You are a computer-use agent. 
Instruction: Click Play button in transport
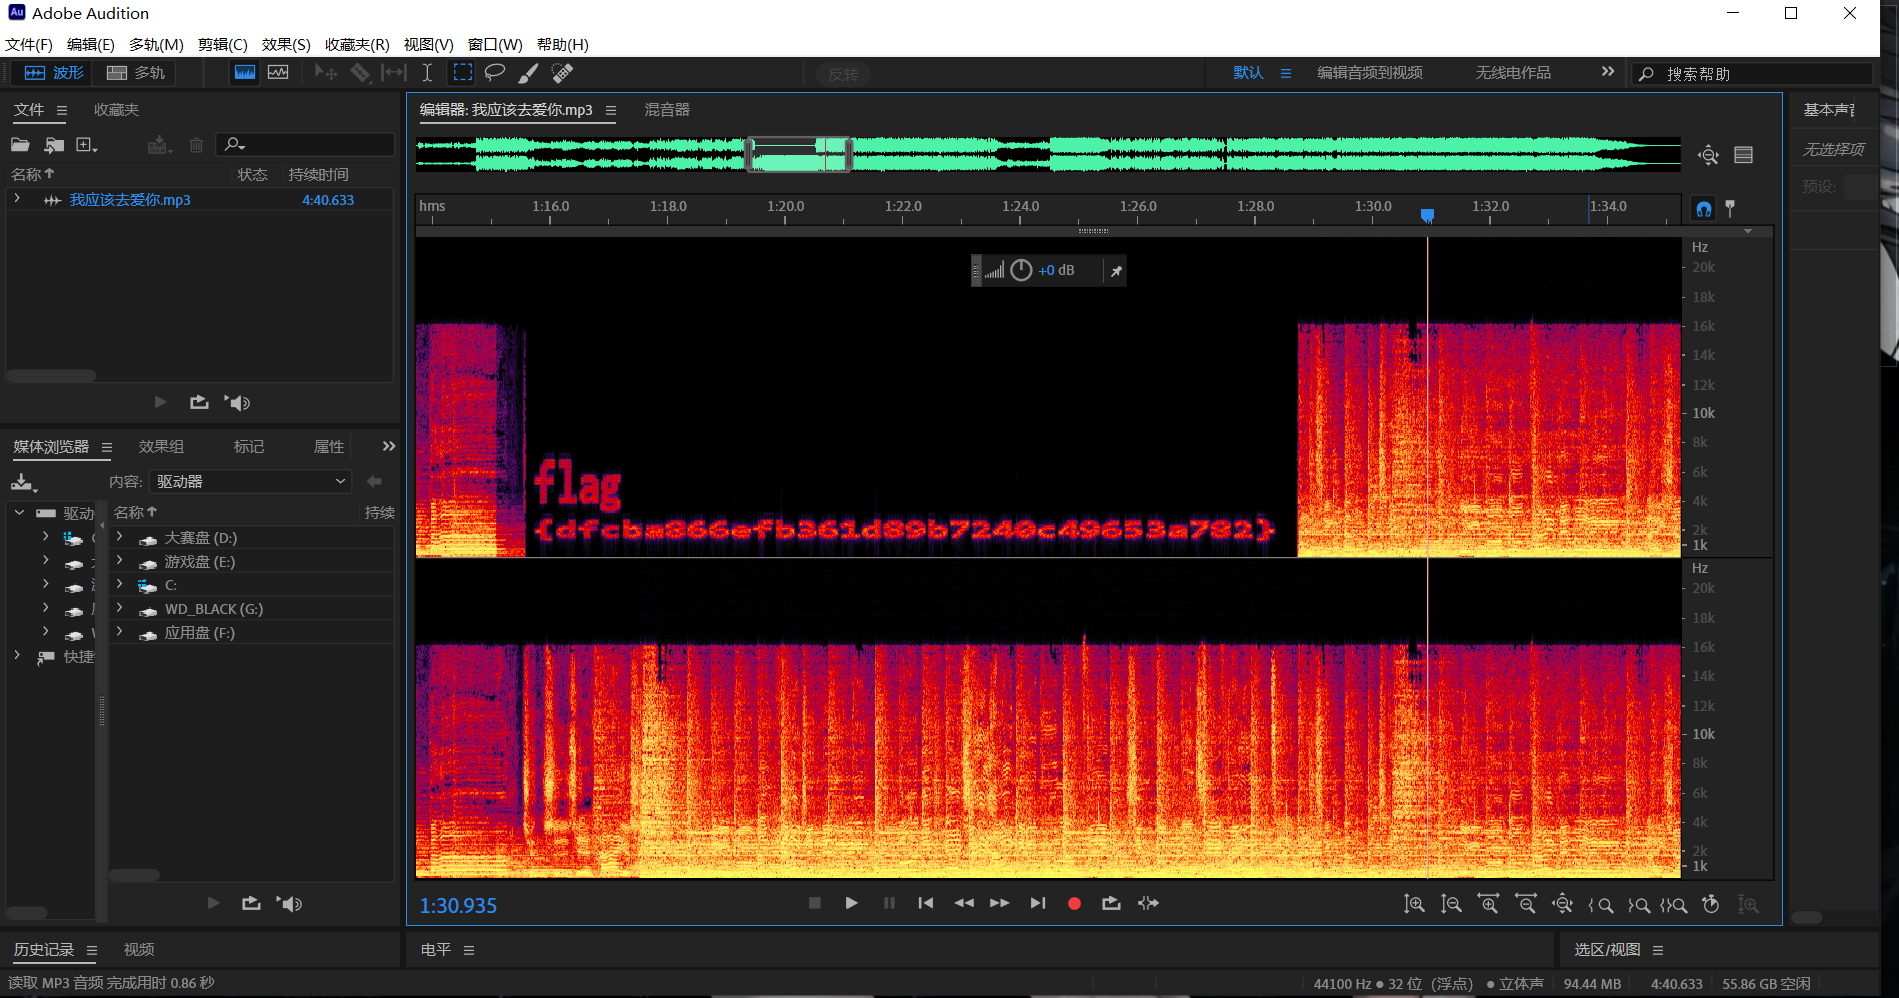(x=851, y=903)
